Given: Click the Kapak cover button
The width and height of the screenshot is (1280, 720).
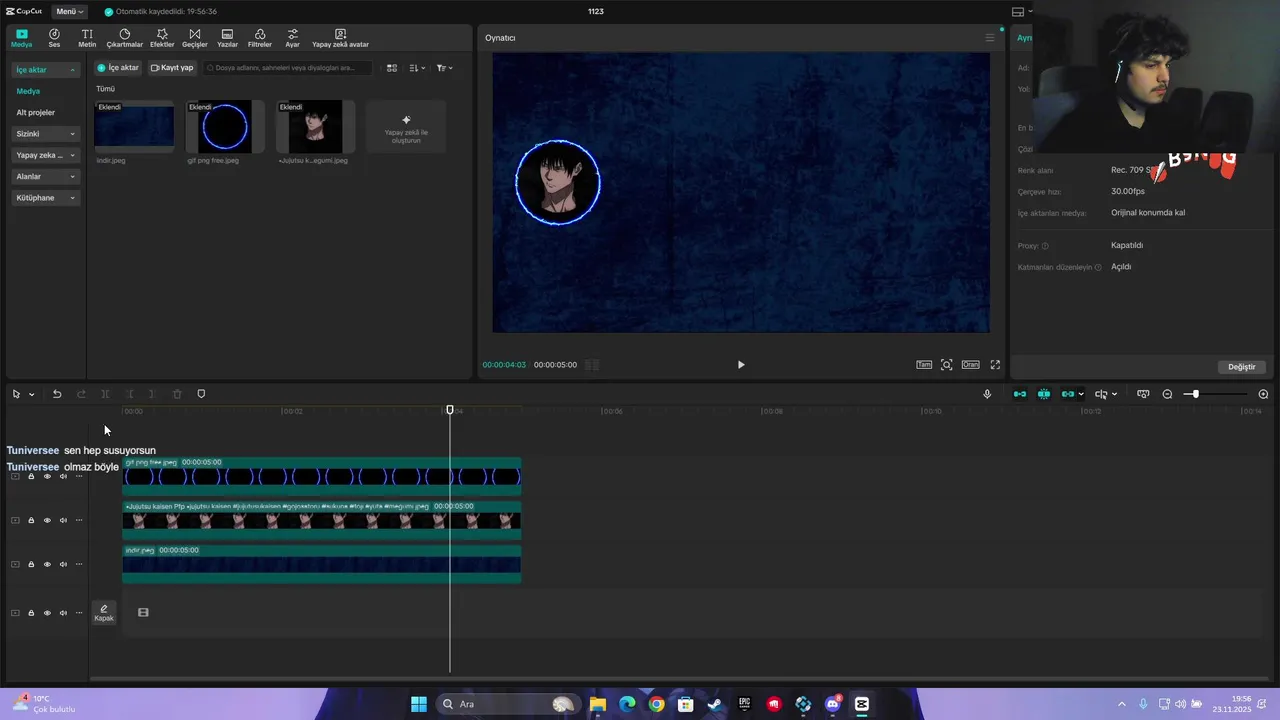Looking at the screenshot, I should (104, 612).
